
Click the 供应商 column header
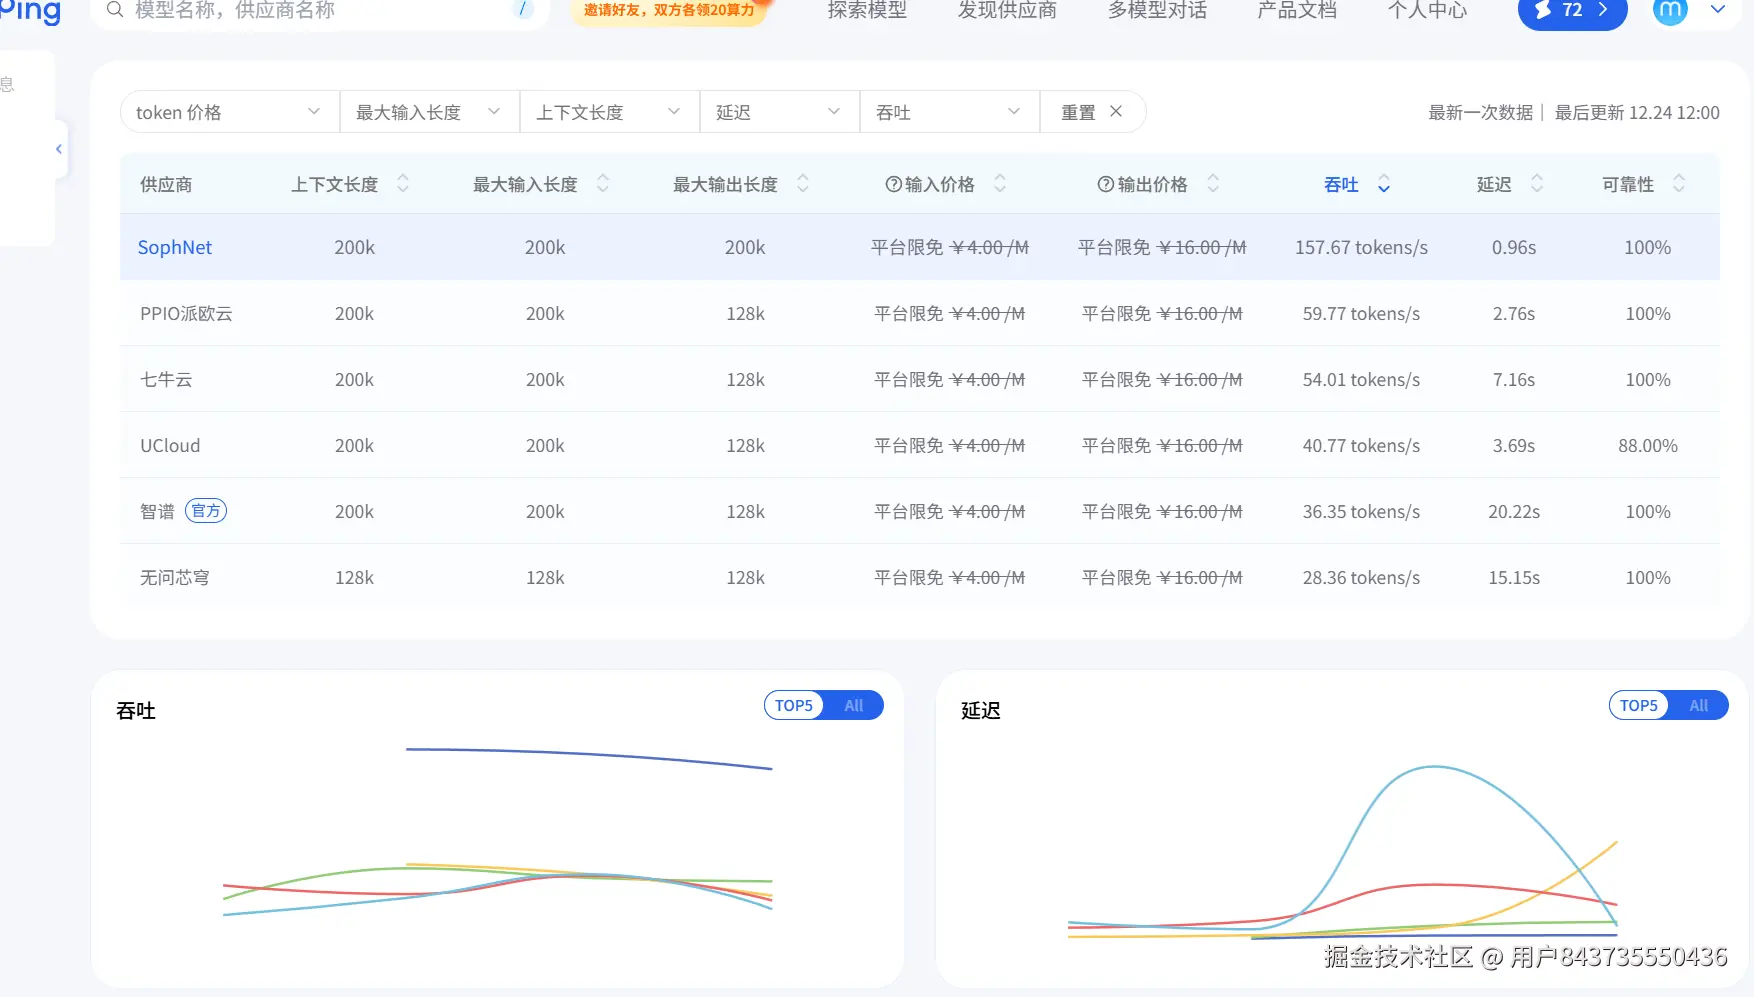(x=166, y=184)
